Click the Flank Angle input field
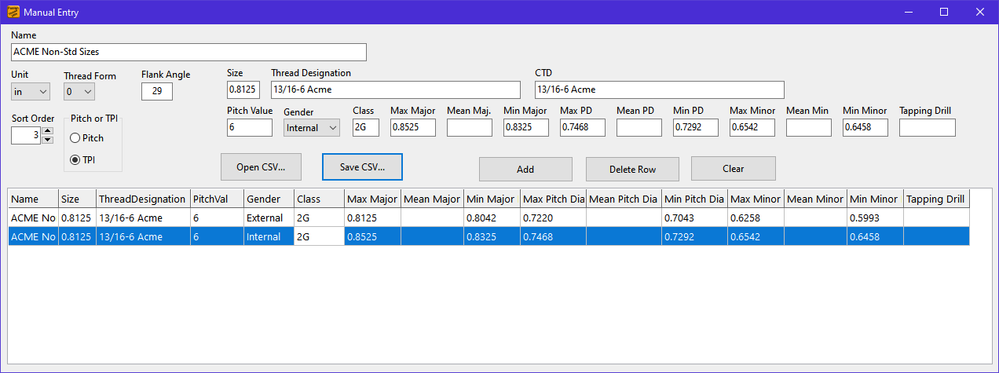The image size is (999, 373). tap(157, 92)
